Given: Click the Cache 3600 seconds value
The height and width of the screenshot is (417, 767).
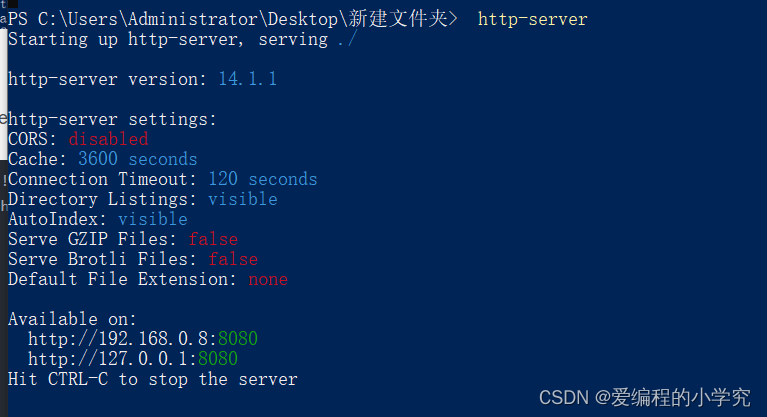Looking at the screenshot, I should point(137,159).
